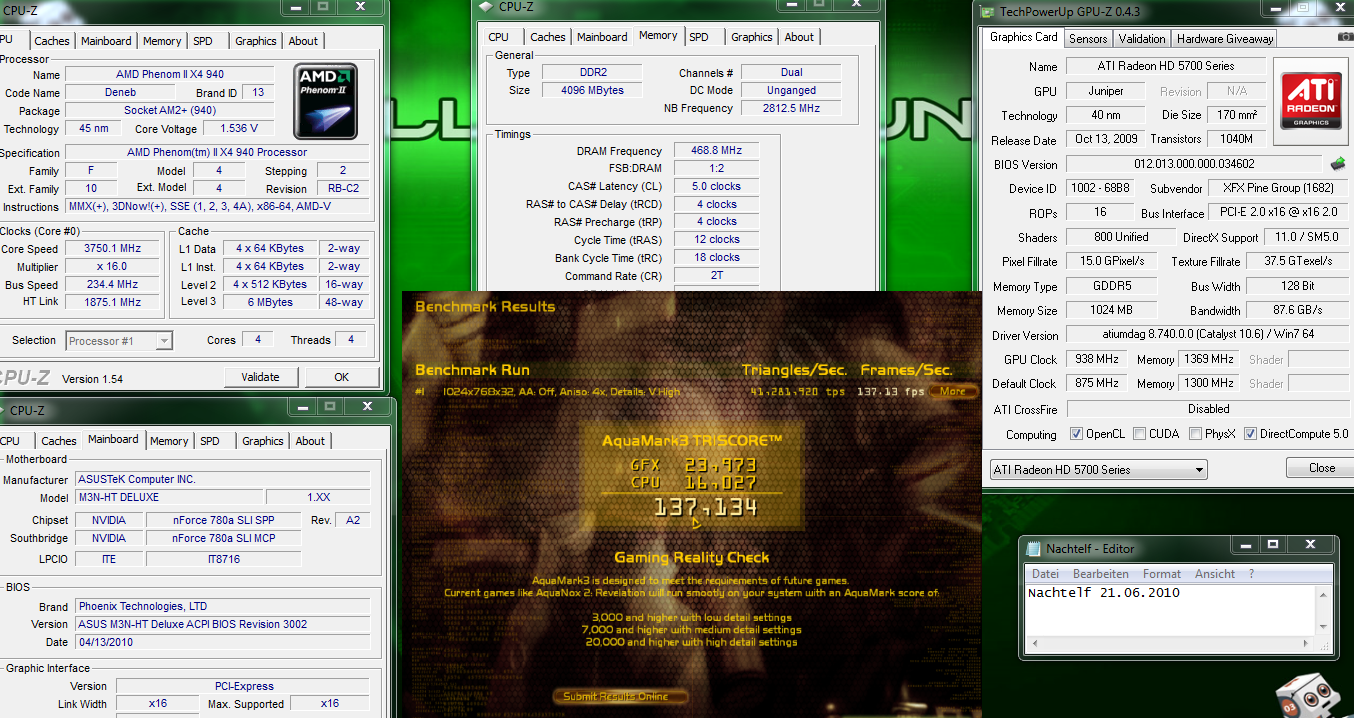Open Caches tab in the processor CPU-Z window
This screenshot has width=1354, height=718.
click(52, 41)
